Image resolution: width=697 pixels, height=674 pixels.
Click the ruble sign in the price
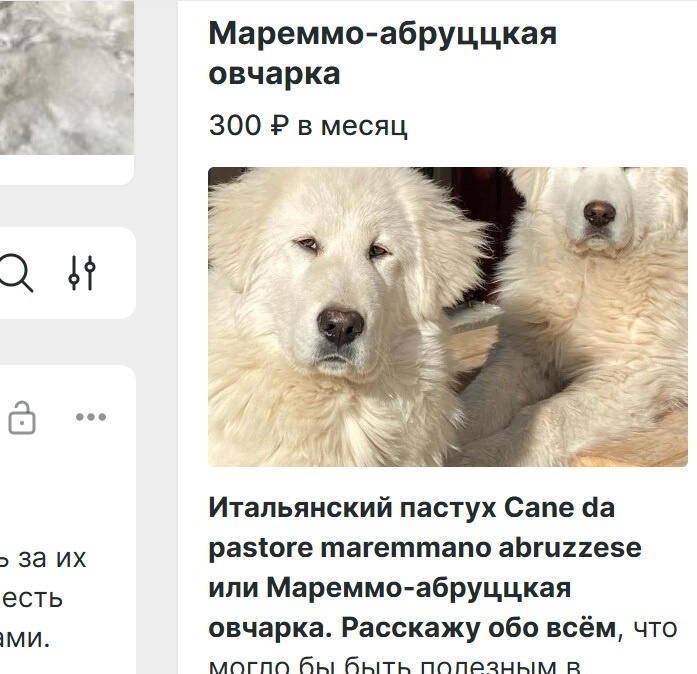(279, 126)
